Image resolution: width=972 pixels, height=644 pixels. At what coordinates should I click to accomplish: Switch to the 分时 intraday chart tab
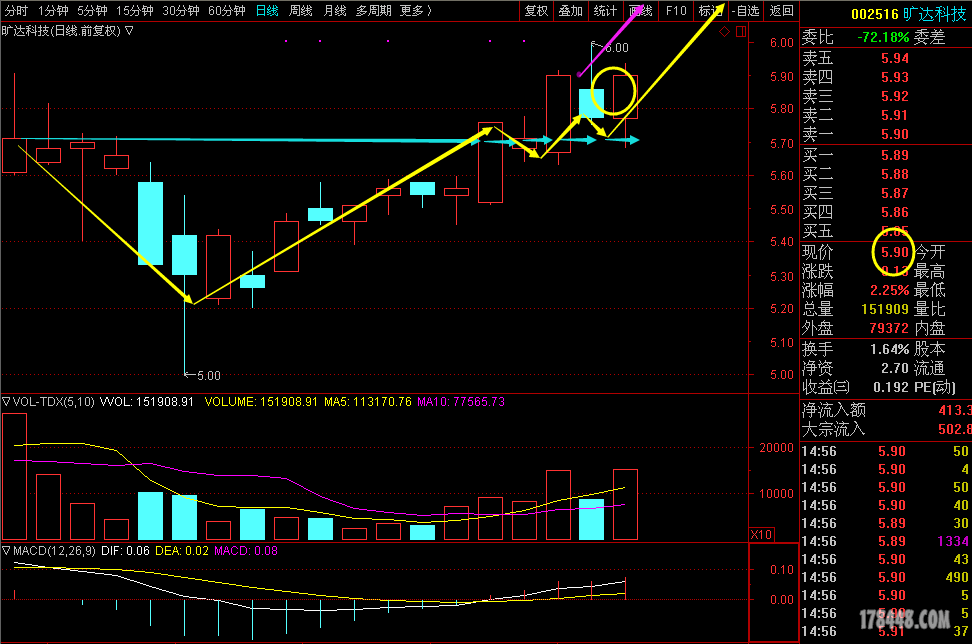[x=17, y=11]
